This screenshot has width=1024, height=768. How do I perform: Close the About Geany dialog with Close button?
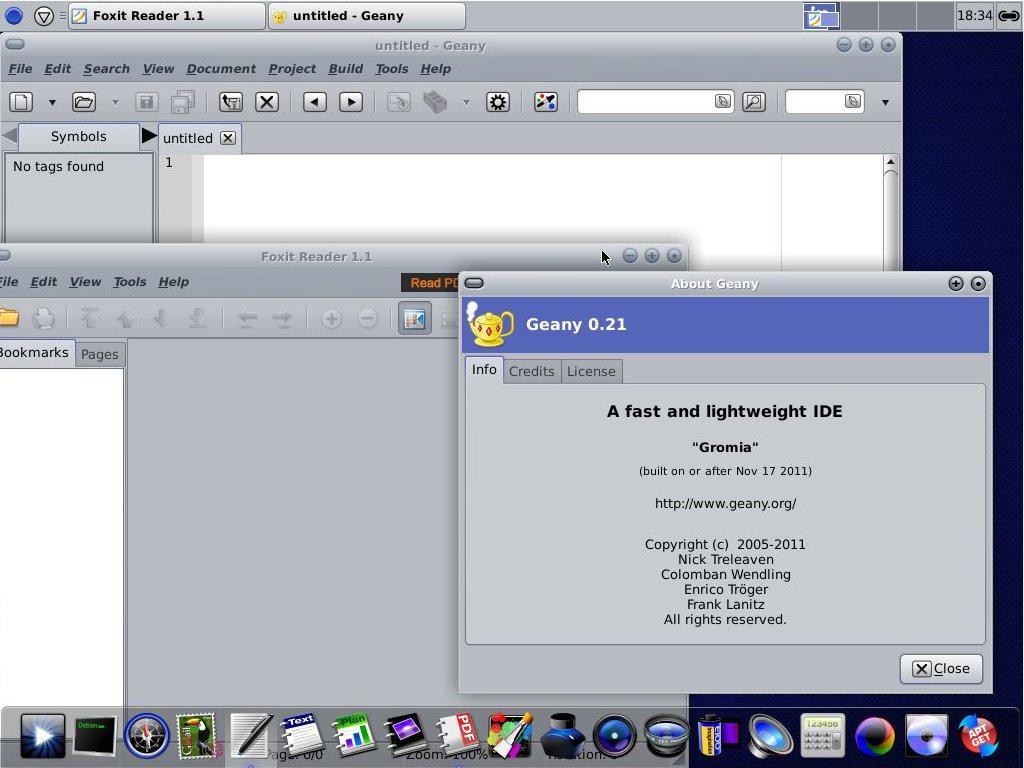pos(941,669)
